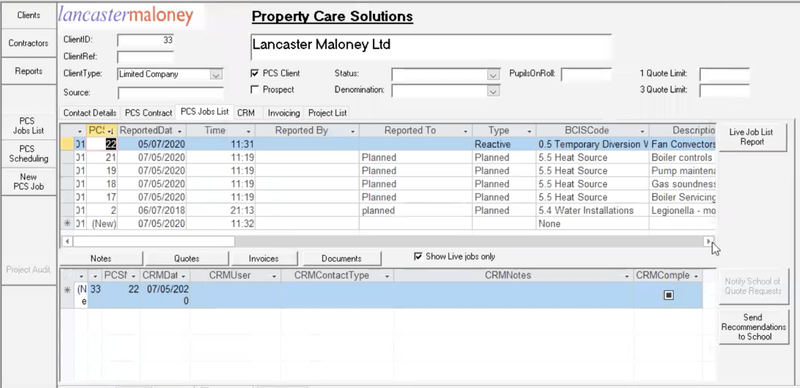The width and height of the screenshot is (800, 388).
Task: Select the PCS Jobs List tab
Action: (205, 111)
